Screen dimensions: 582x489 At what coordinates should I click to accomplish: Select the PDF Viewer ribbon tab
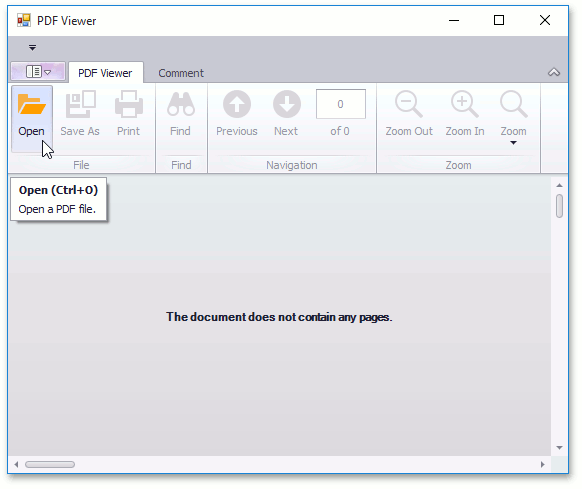105,73
